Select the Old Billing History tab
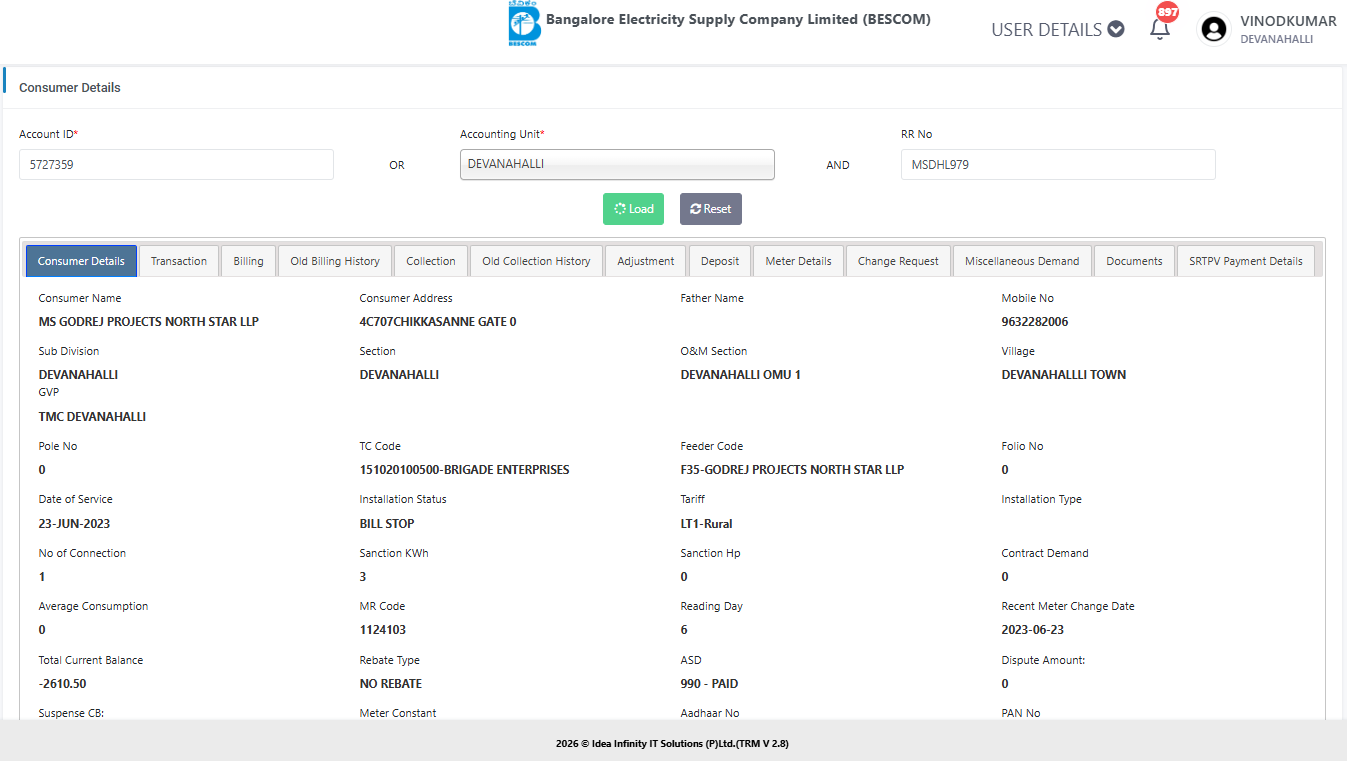Viewport: 1347px width, 761px height. coord(335,261)
